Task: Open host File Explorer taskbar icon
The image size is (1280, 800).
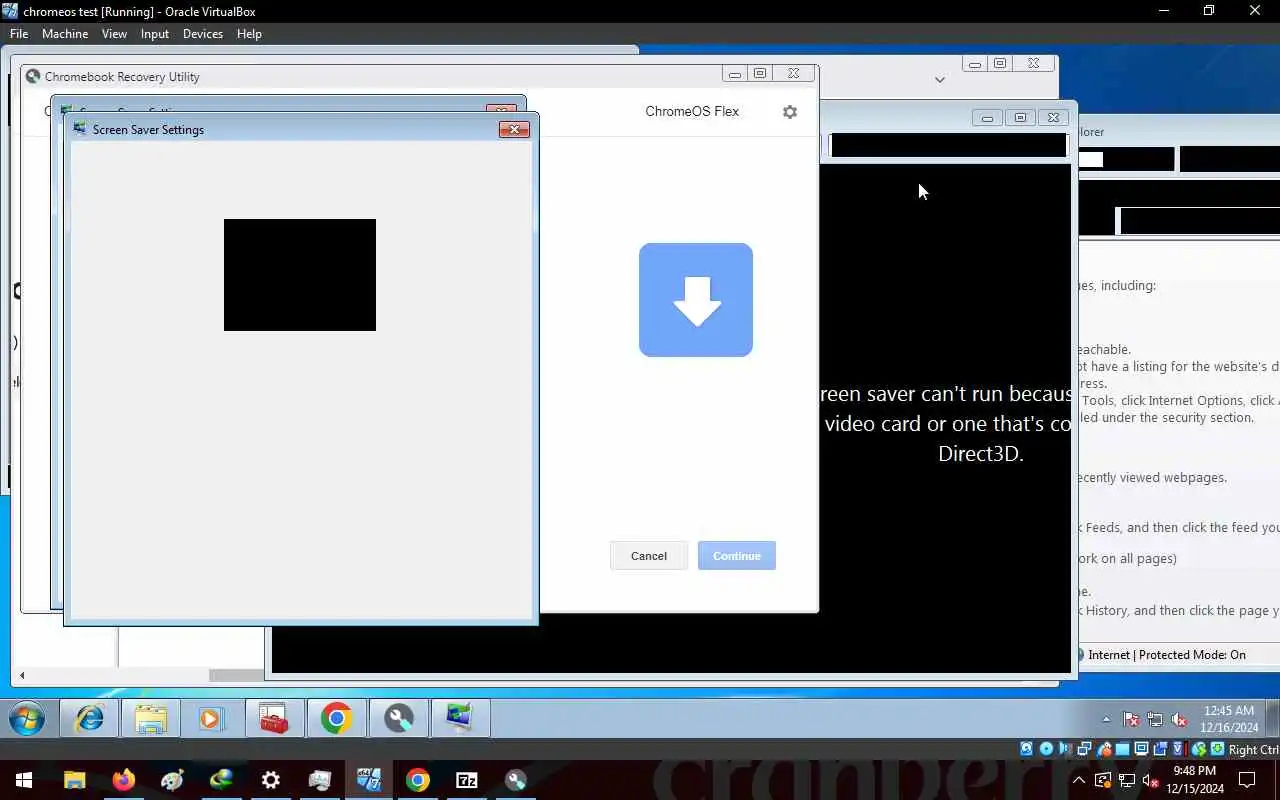Action: pos(75,780)
